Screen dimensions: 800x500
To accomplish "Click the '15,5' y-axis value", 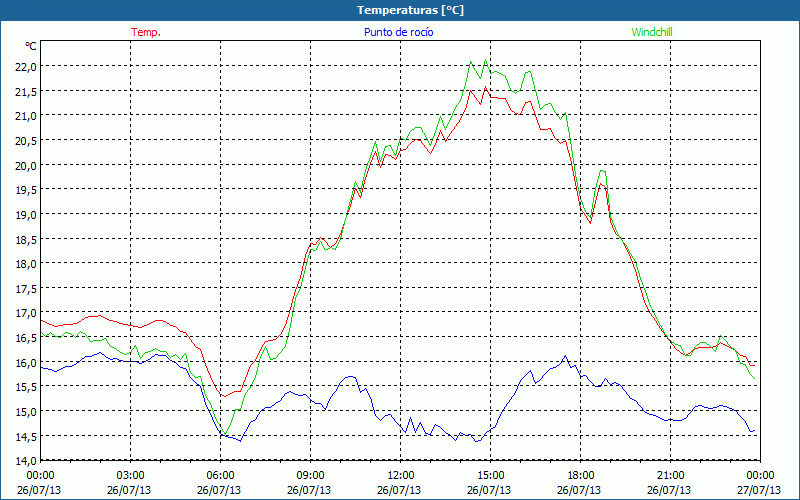I will [x=26, y=387].
